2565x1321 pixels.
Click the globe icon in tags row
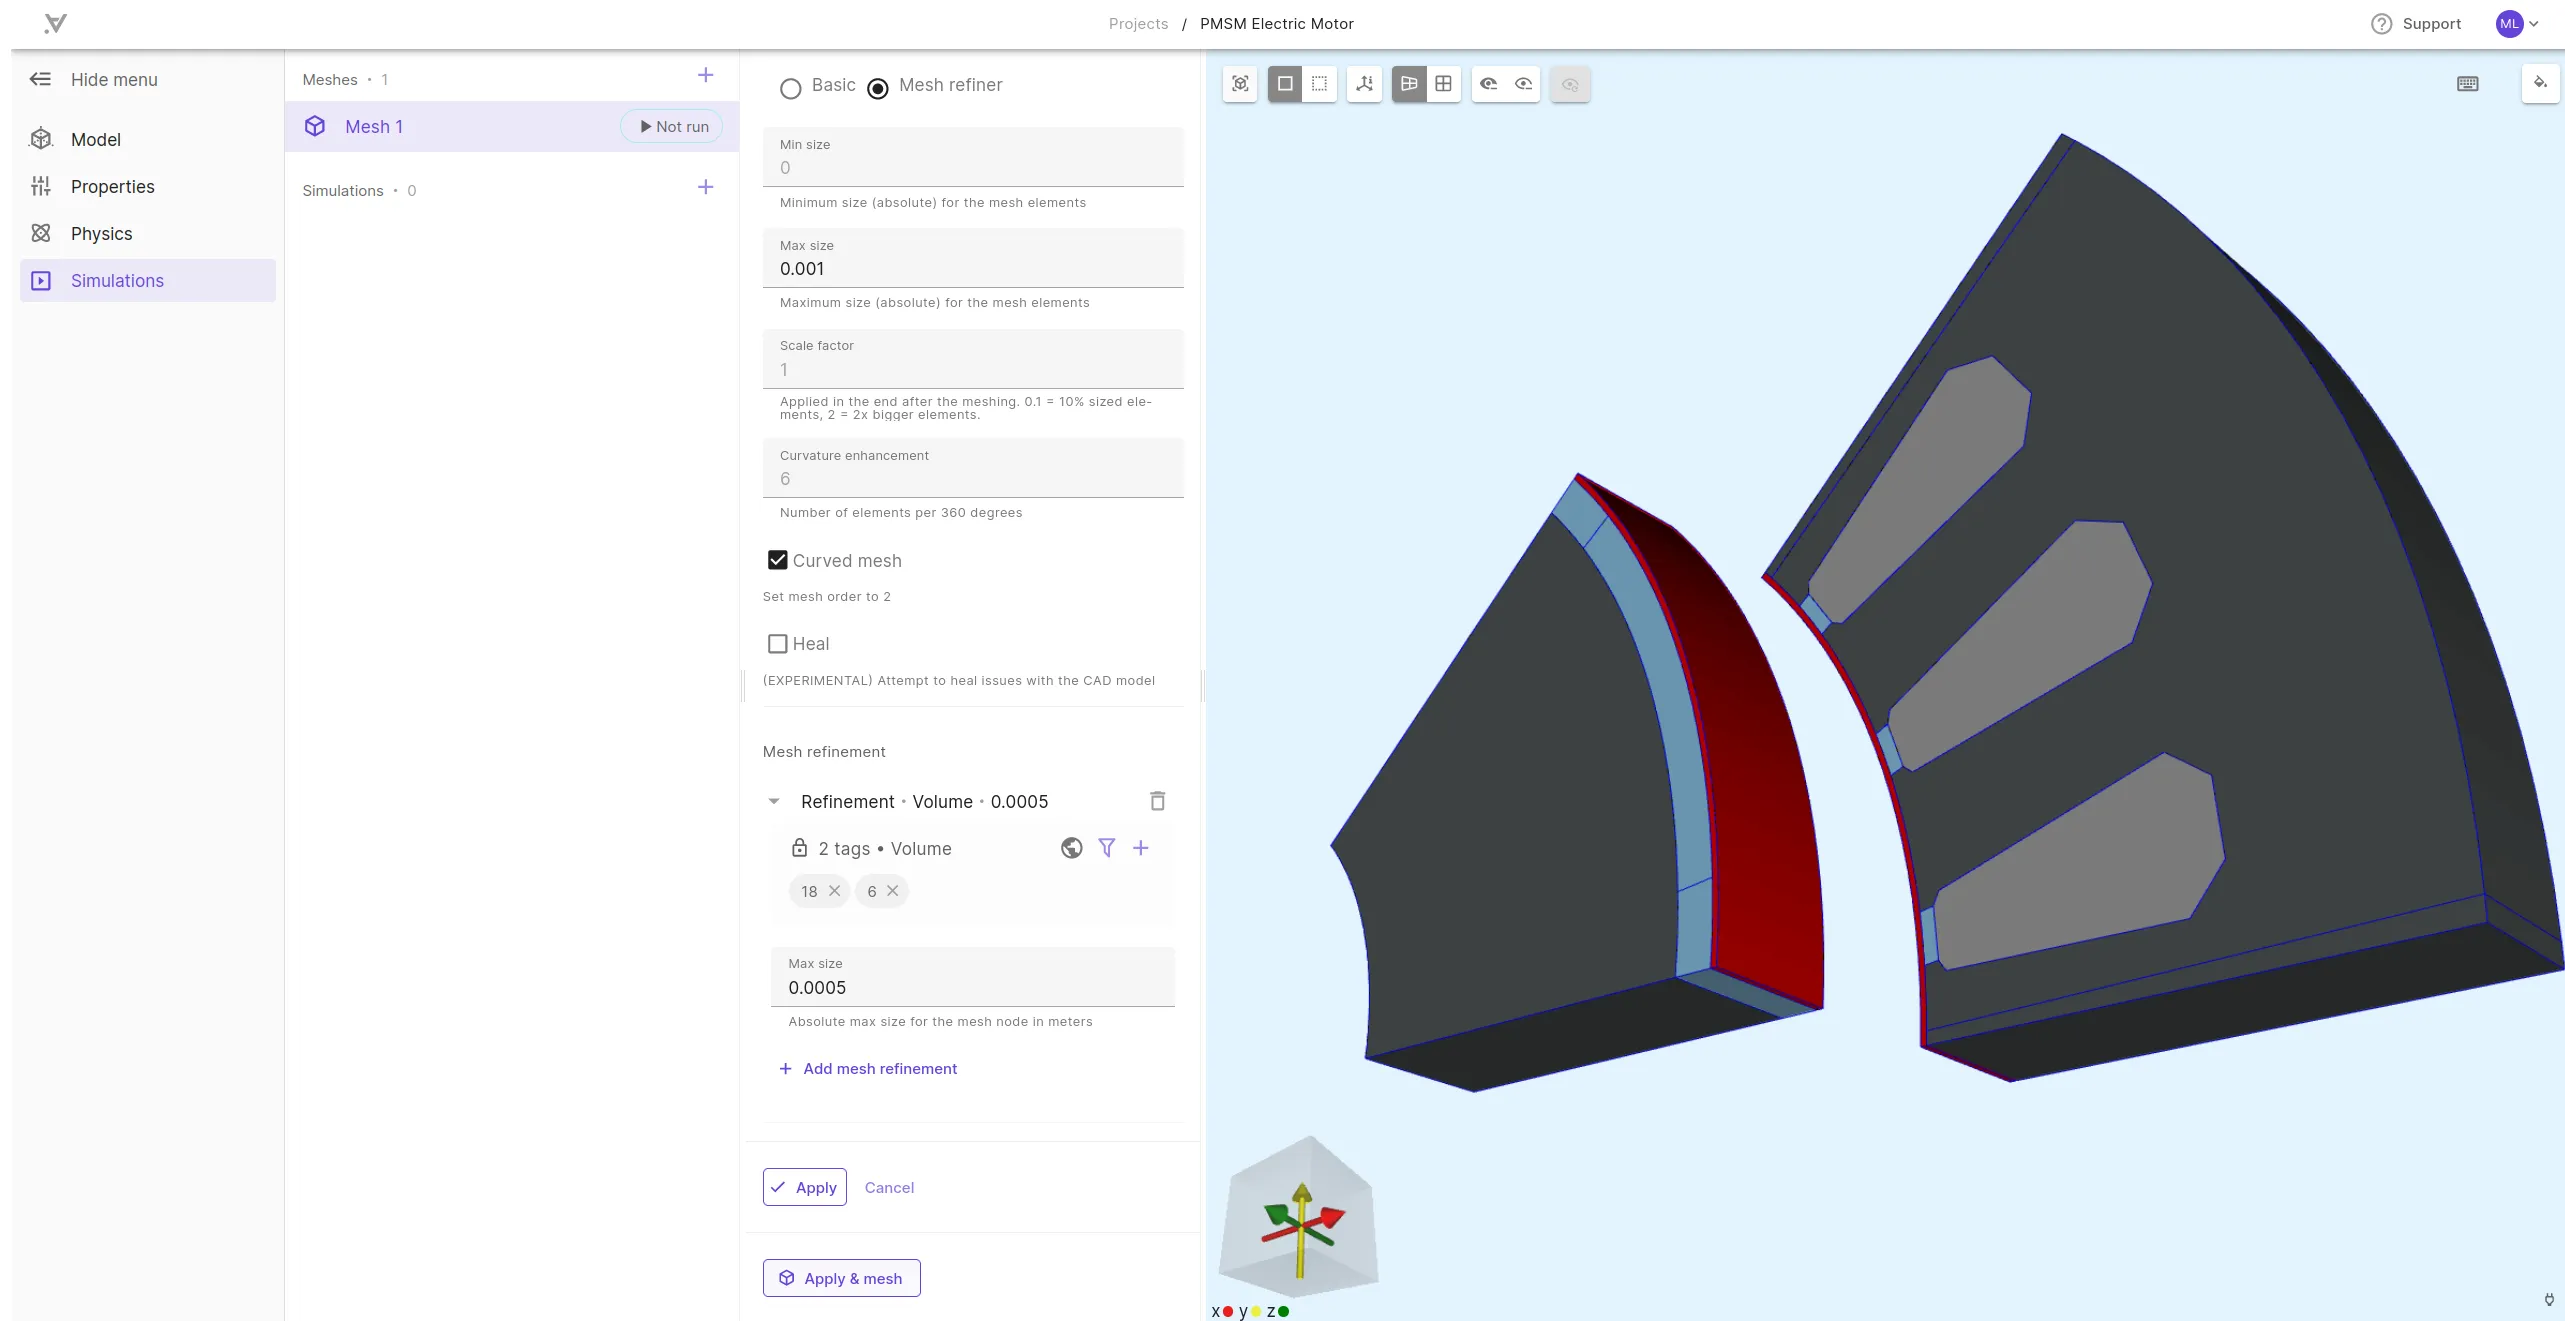click(1071, 848)
